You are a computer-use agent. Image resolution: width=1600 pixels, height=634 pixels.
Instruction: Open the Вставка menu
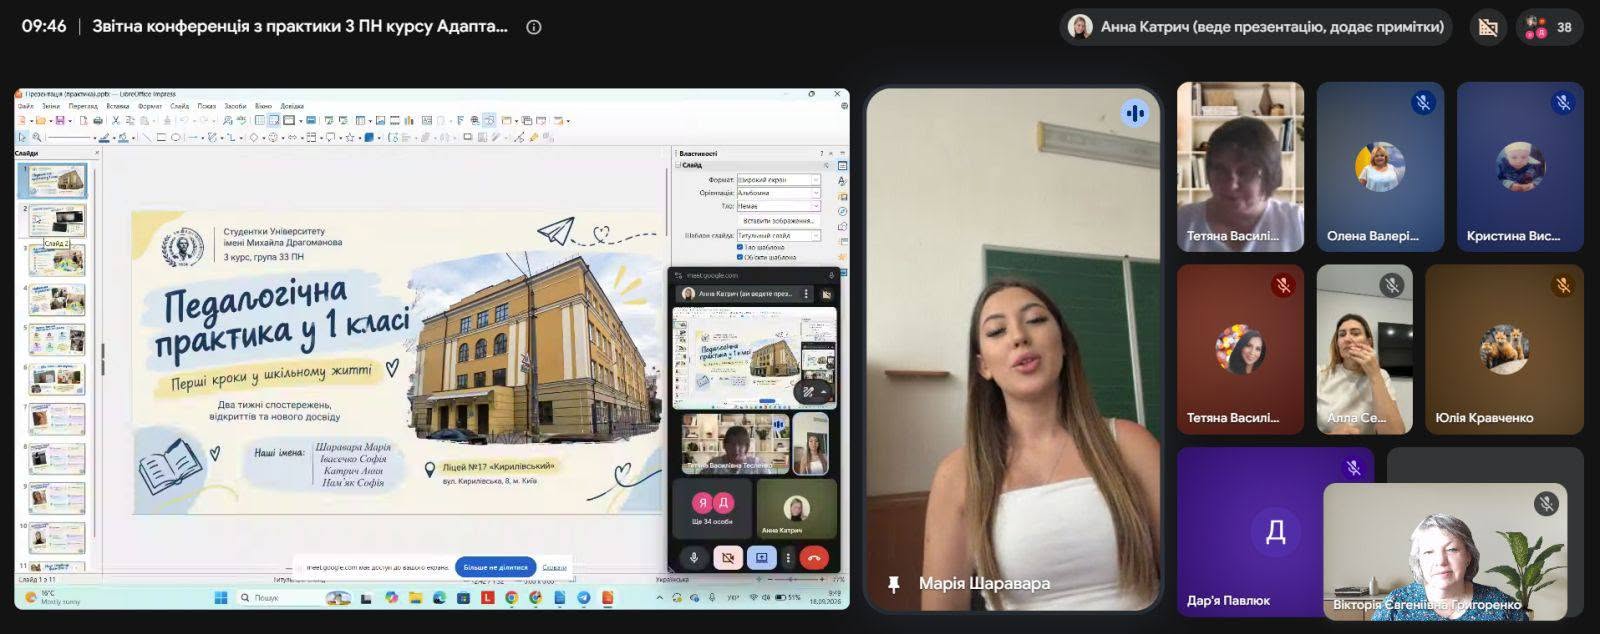[x=118, y=106]
